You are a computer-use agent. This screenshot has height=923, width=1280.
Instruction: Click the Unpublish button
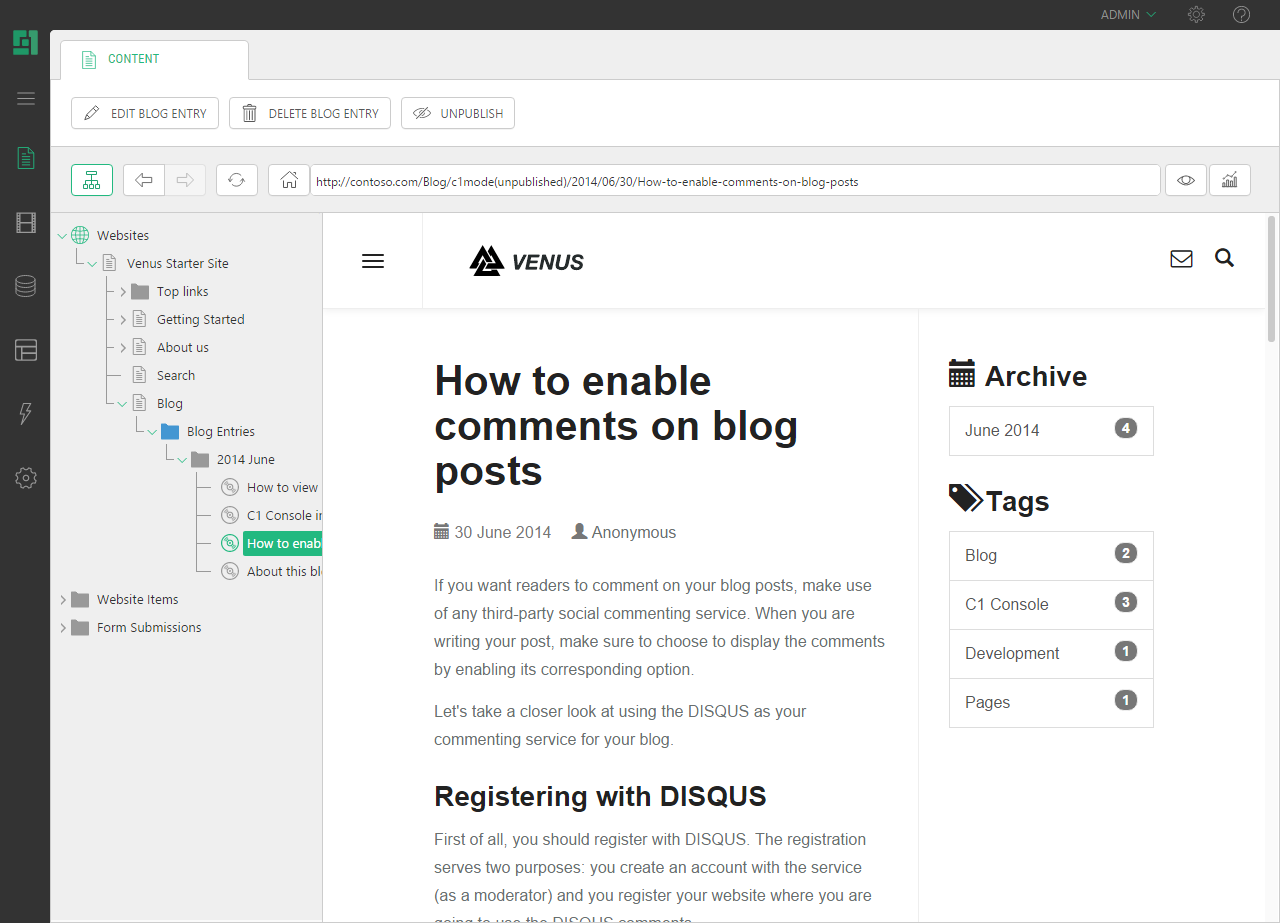(458, 113)
